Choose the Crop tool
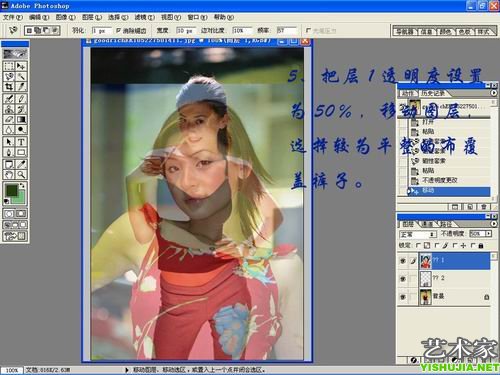This screenshot has width=500, height=375. point(9,87)
